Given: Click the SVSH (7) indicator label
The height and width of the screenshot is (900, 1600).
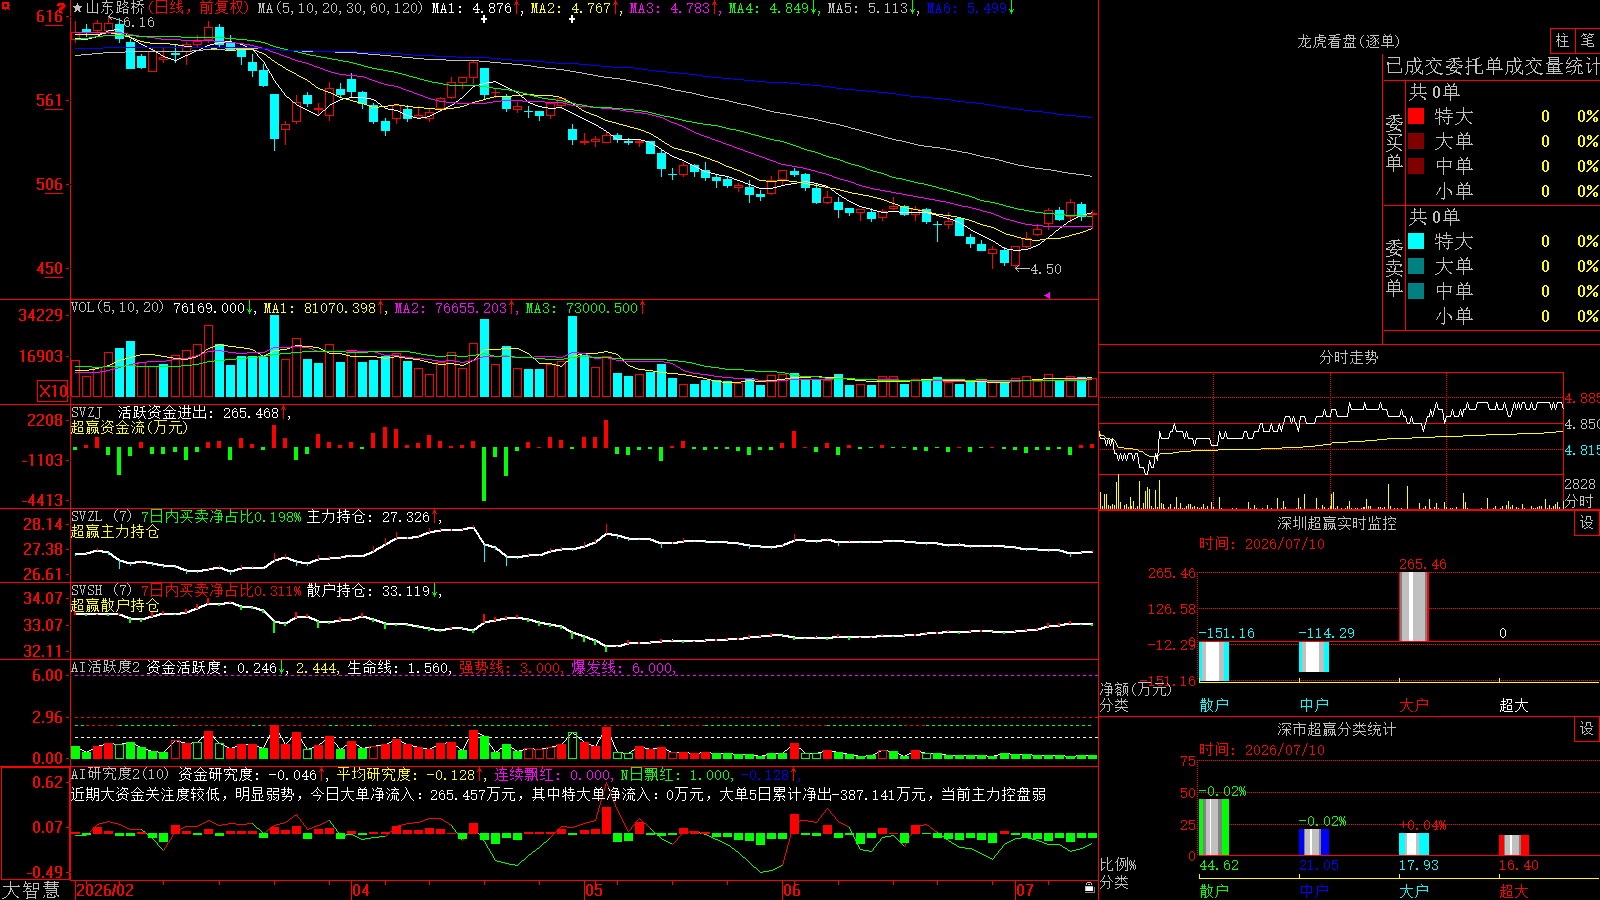Looking at the screenshot, I should (102, 591).
